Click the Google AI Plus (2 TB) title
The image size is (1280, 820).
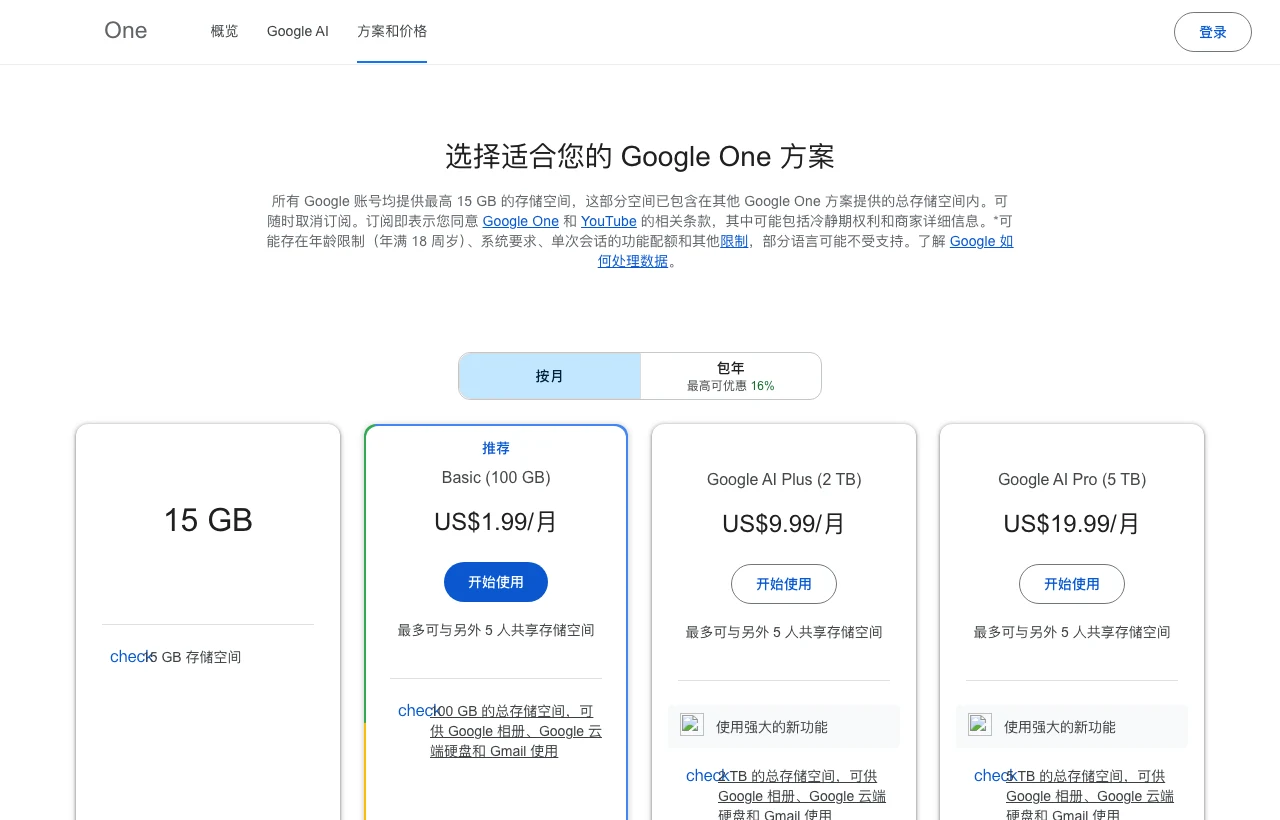point(784,479)
